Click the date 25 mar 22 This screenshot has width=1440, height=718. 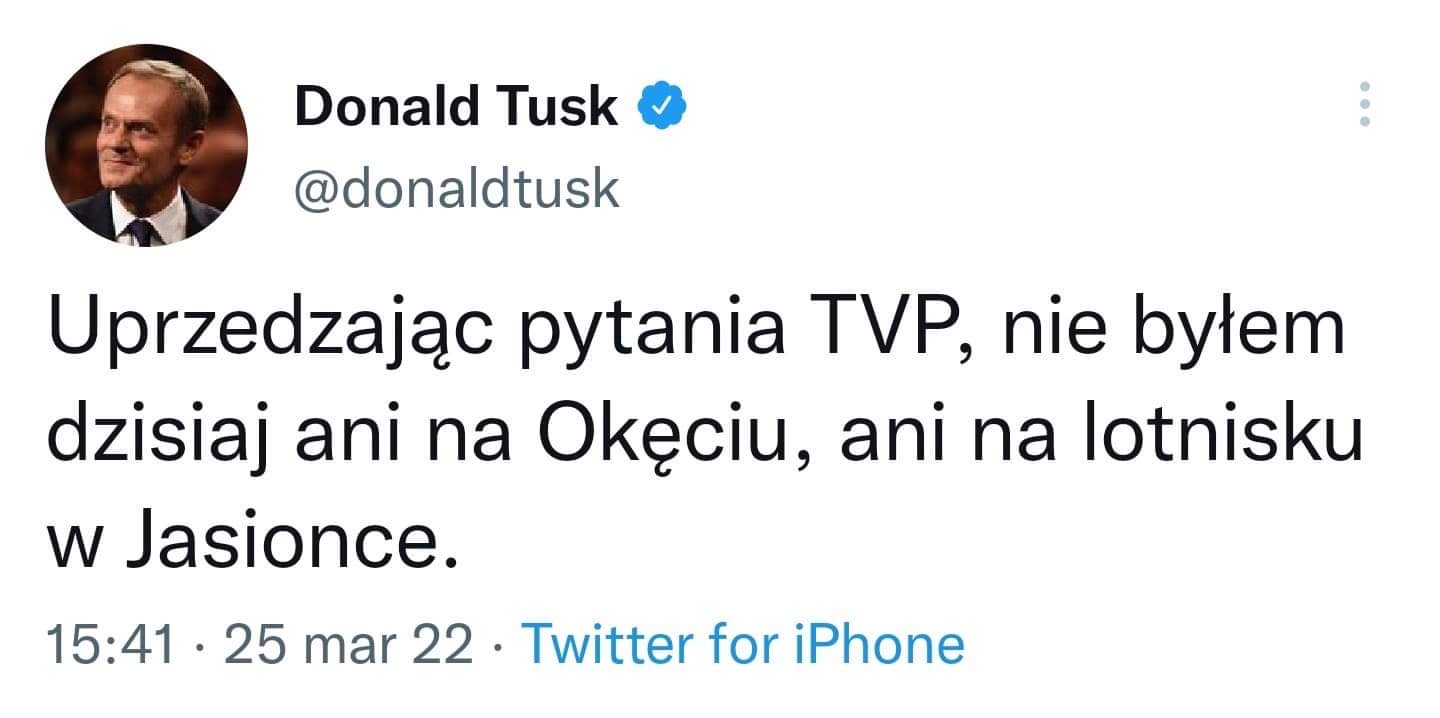click(x=349, y=645)
